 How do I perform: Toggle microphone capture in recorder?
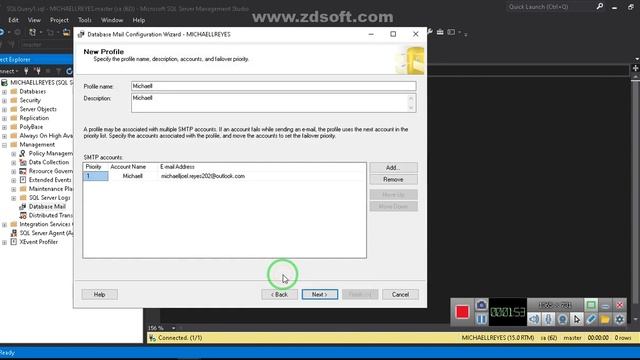(549, 319)
